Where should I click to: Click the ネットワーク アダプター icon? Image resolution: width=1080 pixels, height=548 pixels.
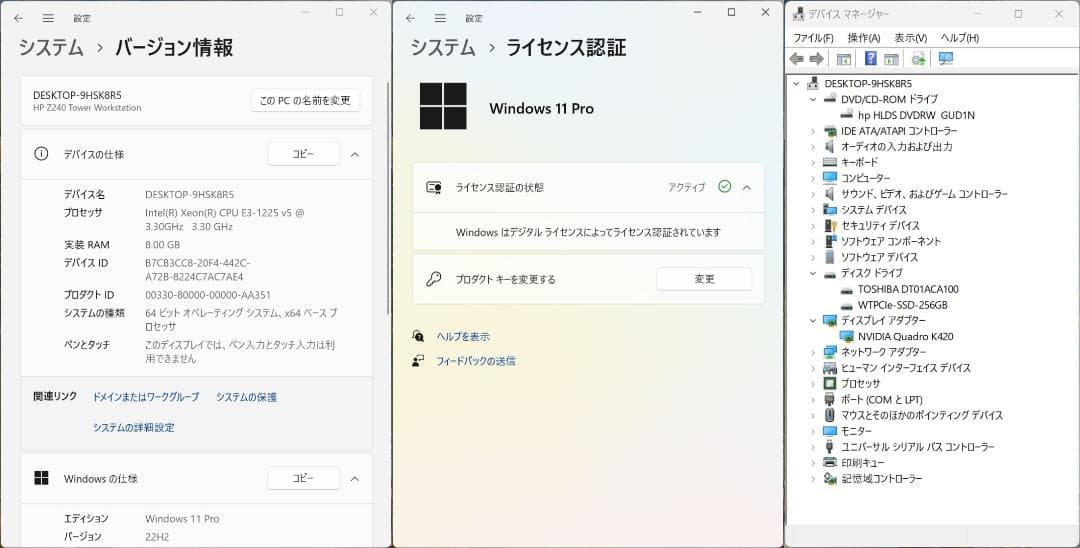tap(830, 352)
